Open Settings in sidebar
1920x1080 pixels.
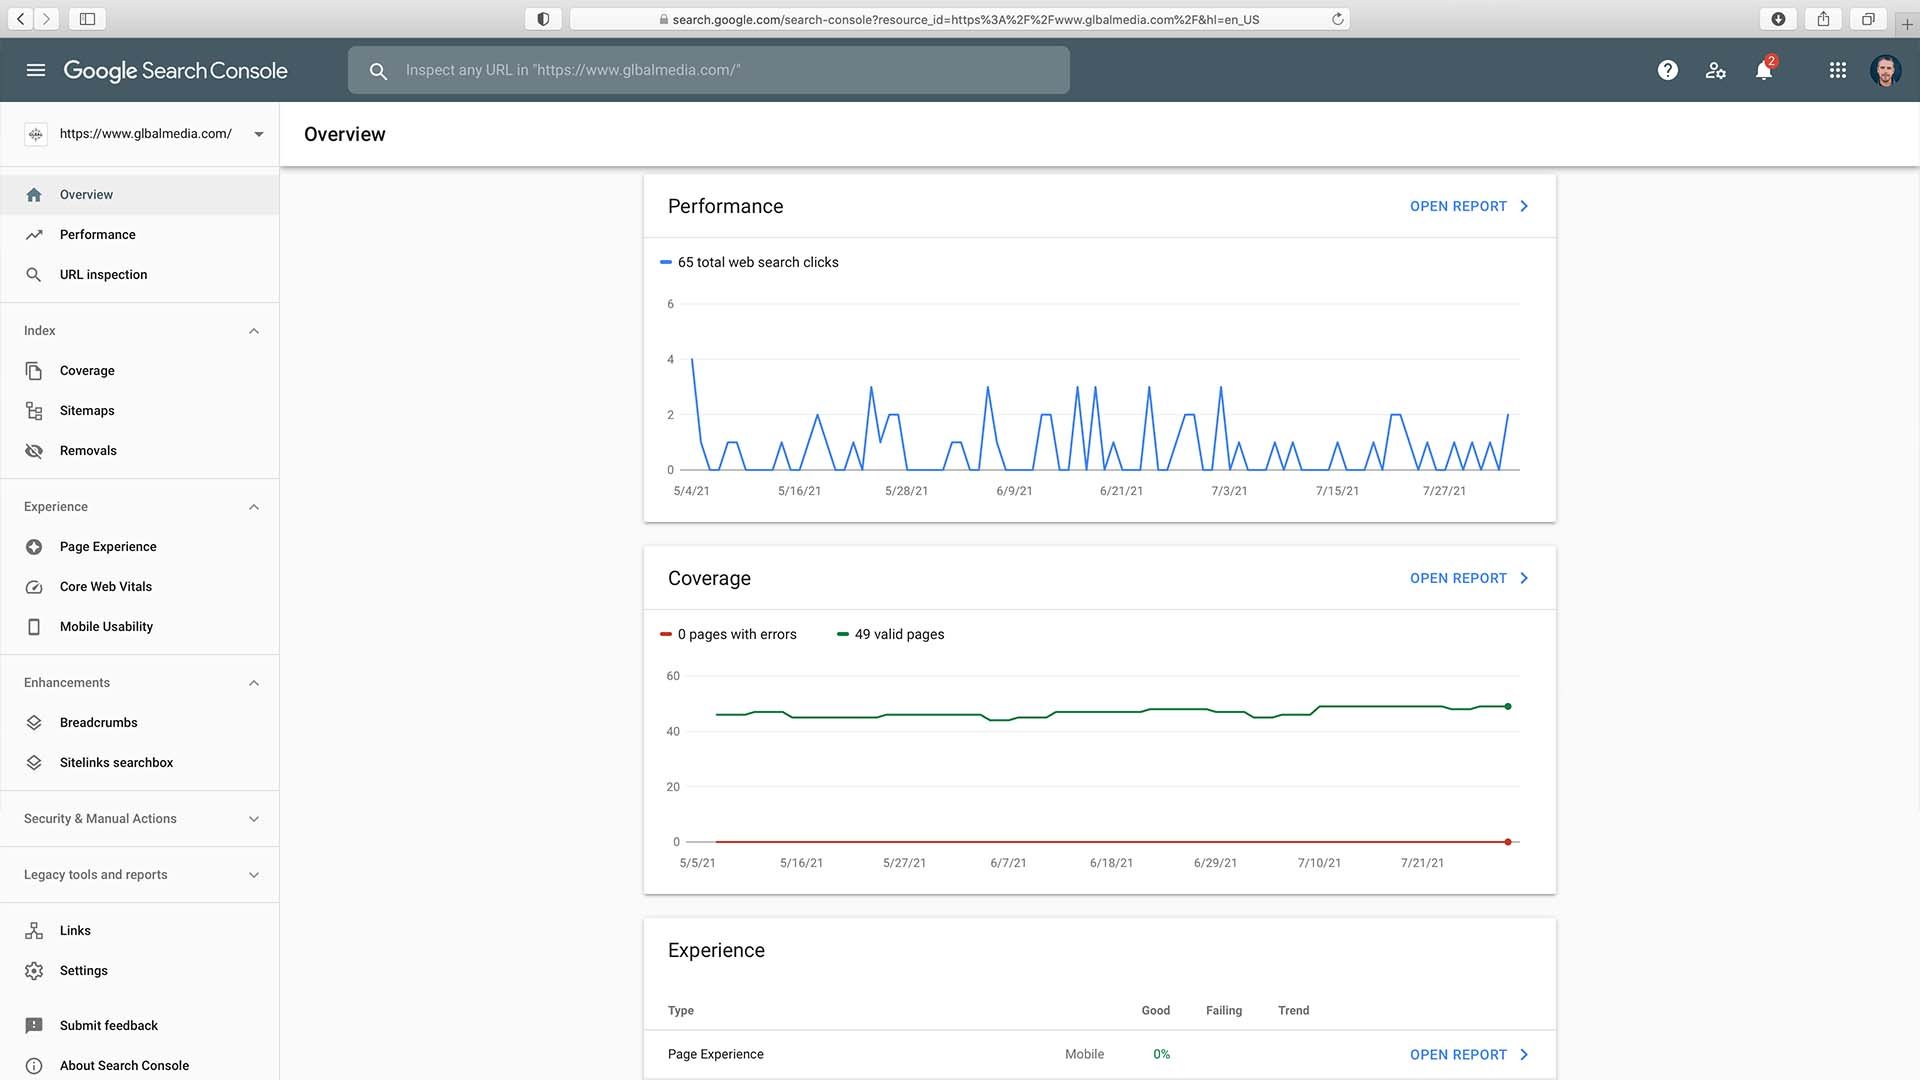[x=139, y=971]
